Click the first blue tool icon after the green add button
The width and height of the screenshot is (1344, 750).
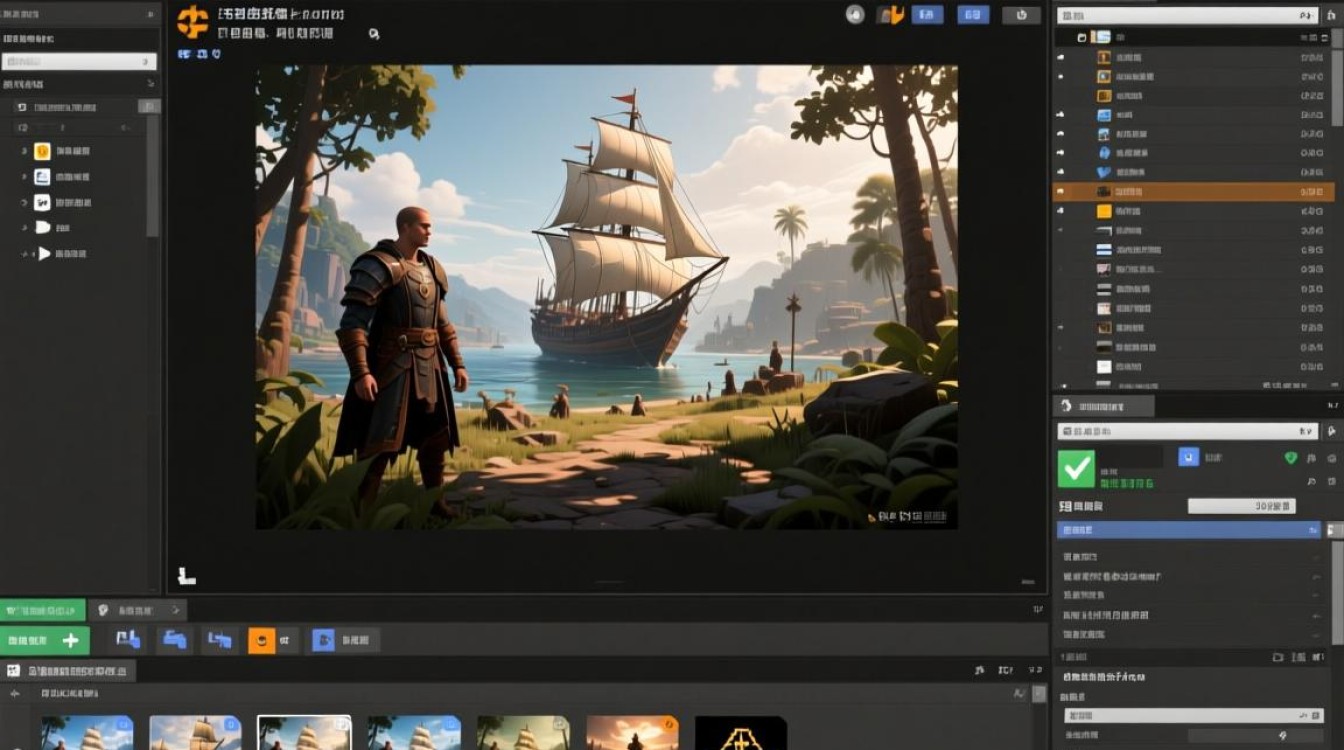point(129,641)
